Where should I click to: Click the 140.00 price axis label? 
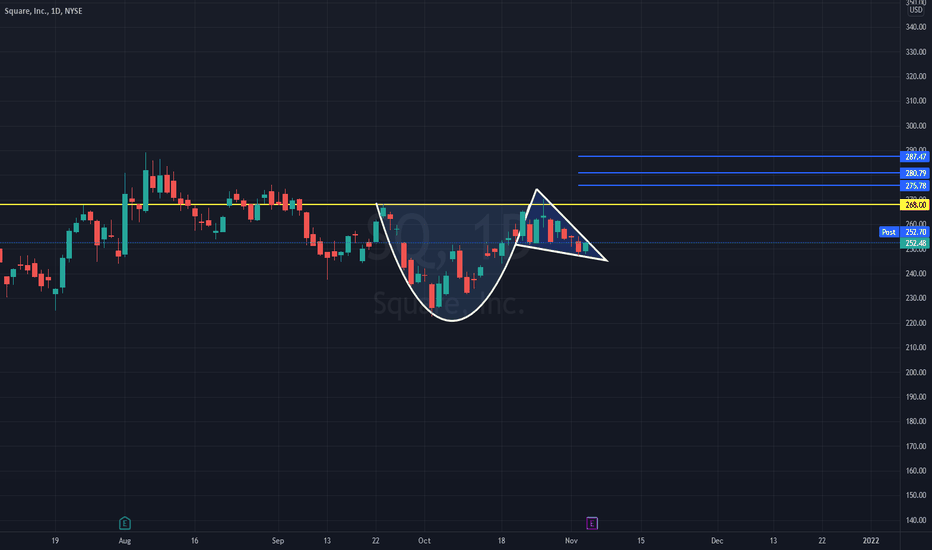click(916, 520)
